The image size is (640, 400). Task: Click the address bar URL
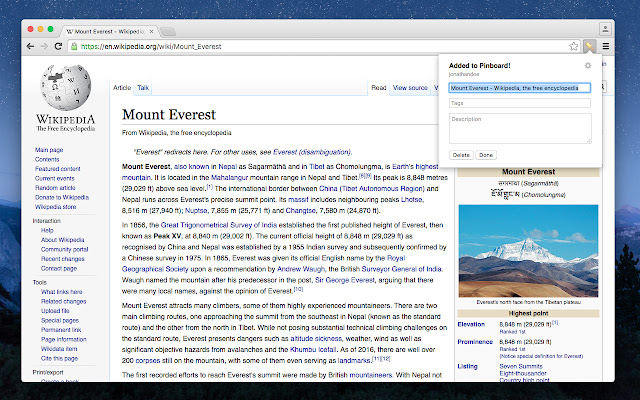coord(151,47)
